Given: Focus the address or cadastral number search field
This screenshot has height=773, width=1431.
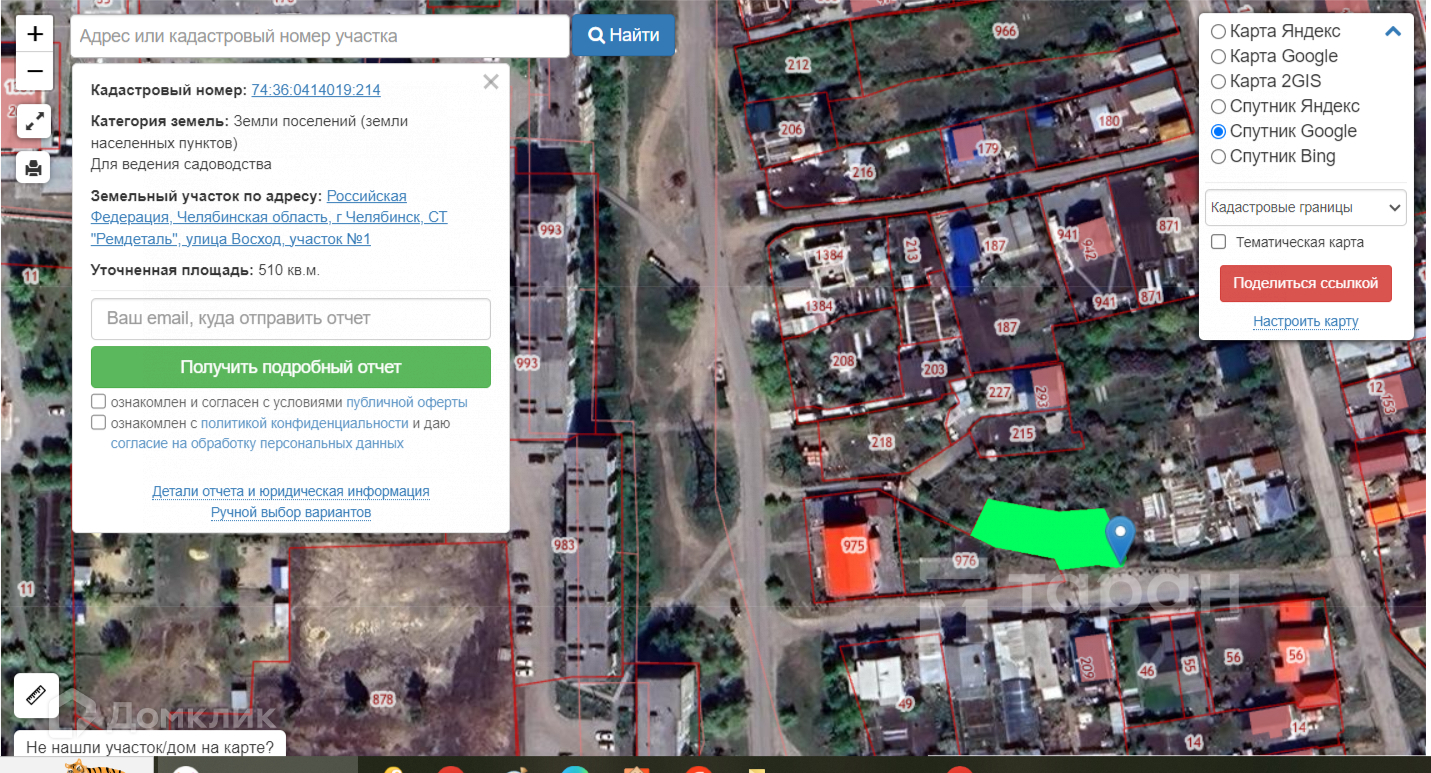Looking at the screenshot, I should coord(320,36).
